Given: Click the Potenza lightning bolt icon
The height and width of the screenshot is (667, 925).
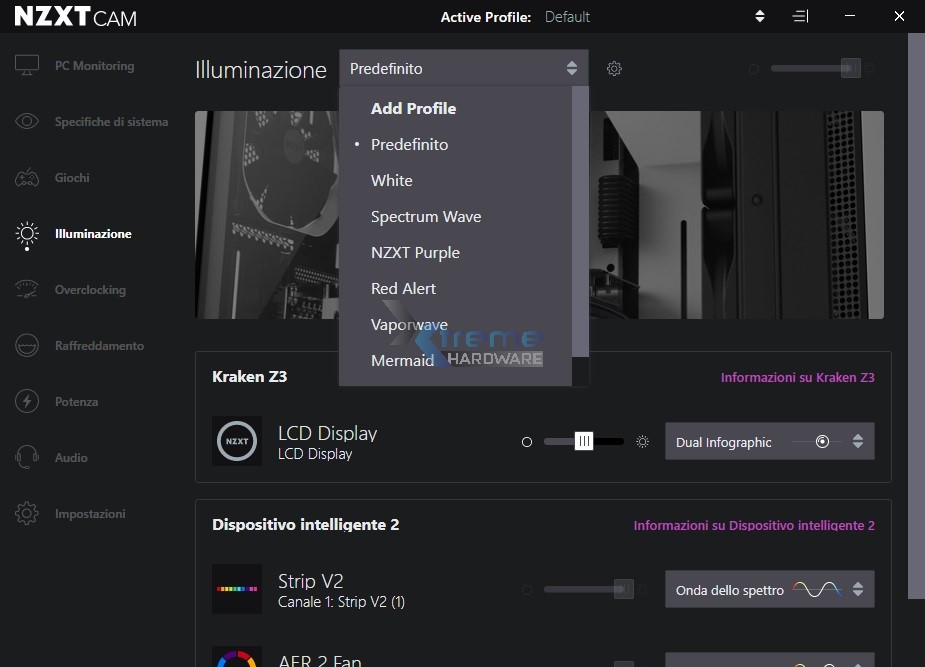Looking at the screenshot, I should (x=27, y=402).
